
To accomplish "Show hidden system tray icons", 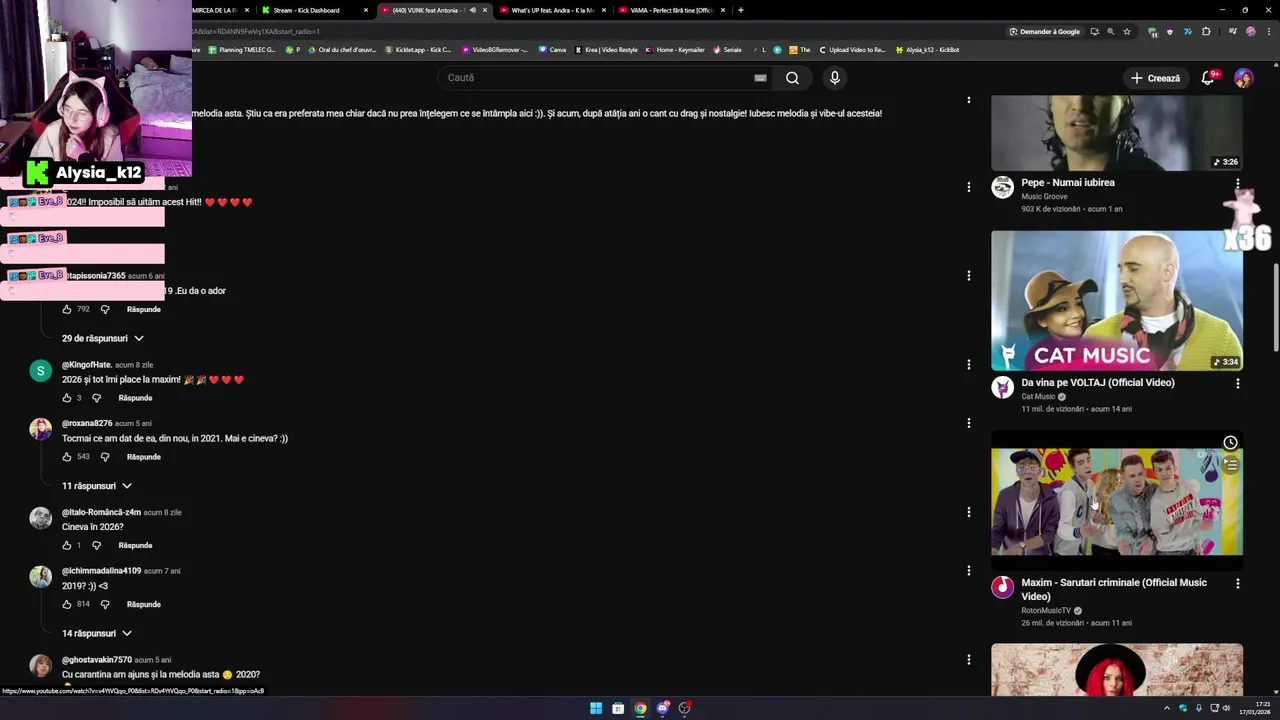I will 1166,708.
